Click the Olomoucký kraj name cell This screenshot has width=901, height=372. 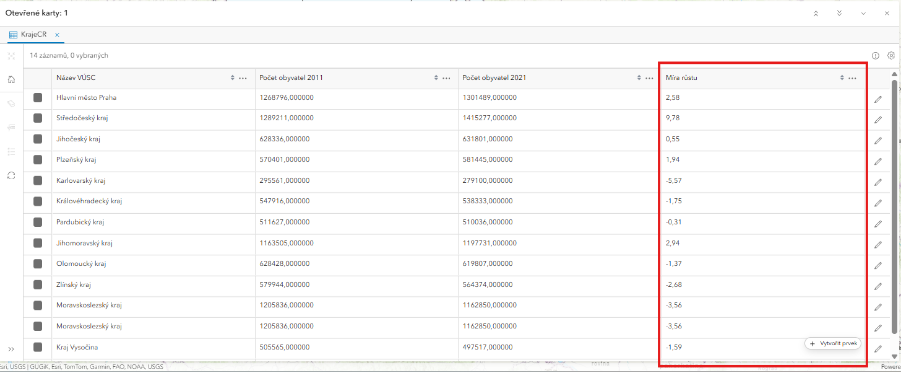pos(153,264)
